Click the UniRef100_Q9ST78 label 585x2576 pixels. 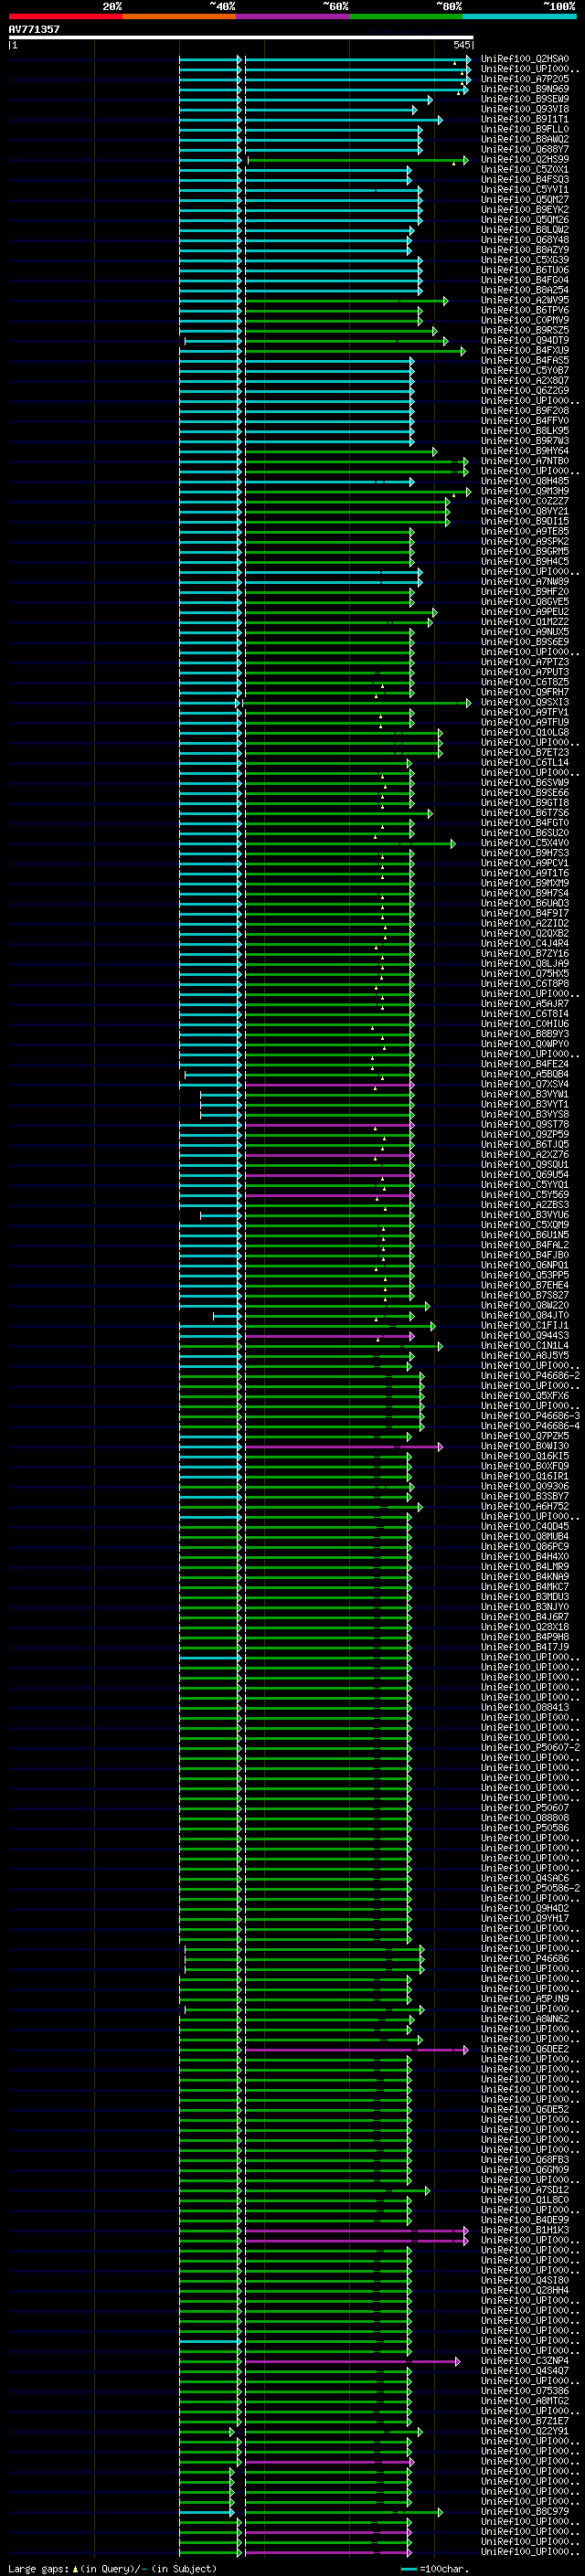[525, 1125]
